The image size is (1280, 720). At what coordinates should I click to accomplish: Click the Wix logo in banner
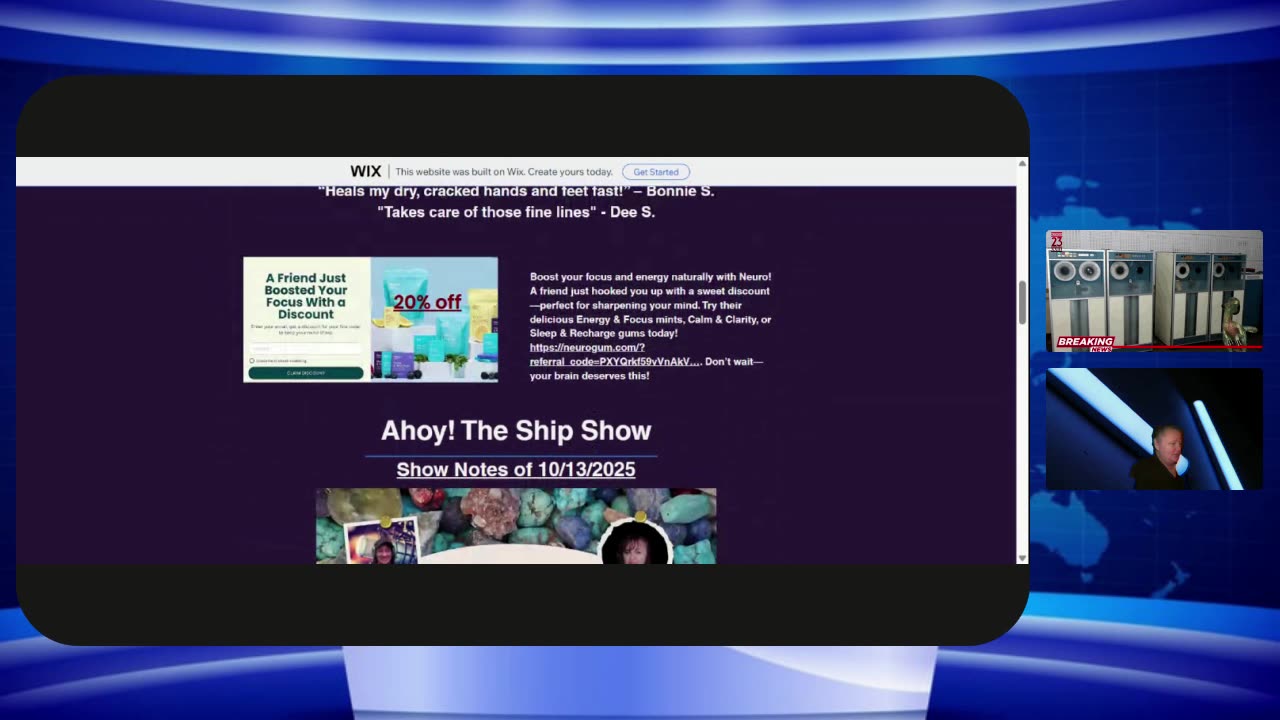(365, 172)
